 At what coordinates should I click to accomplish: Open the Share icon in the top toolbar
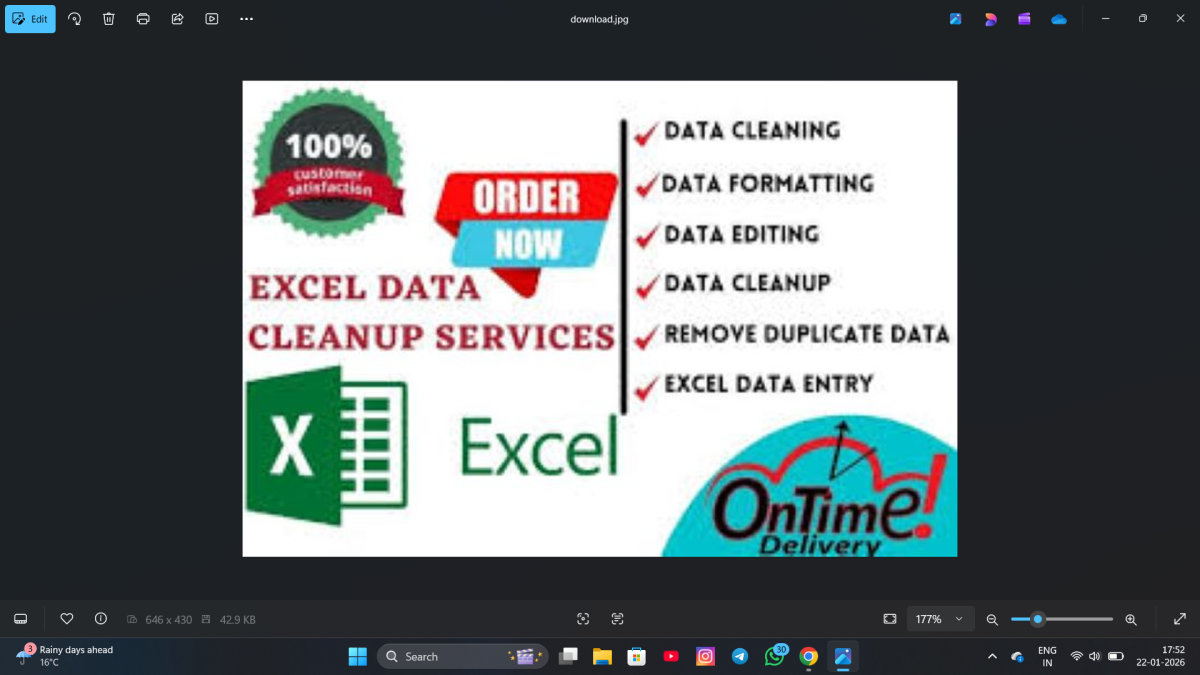pyautogui.click(x=177, y=19)
